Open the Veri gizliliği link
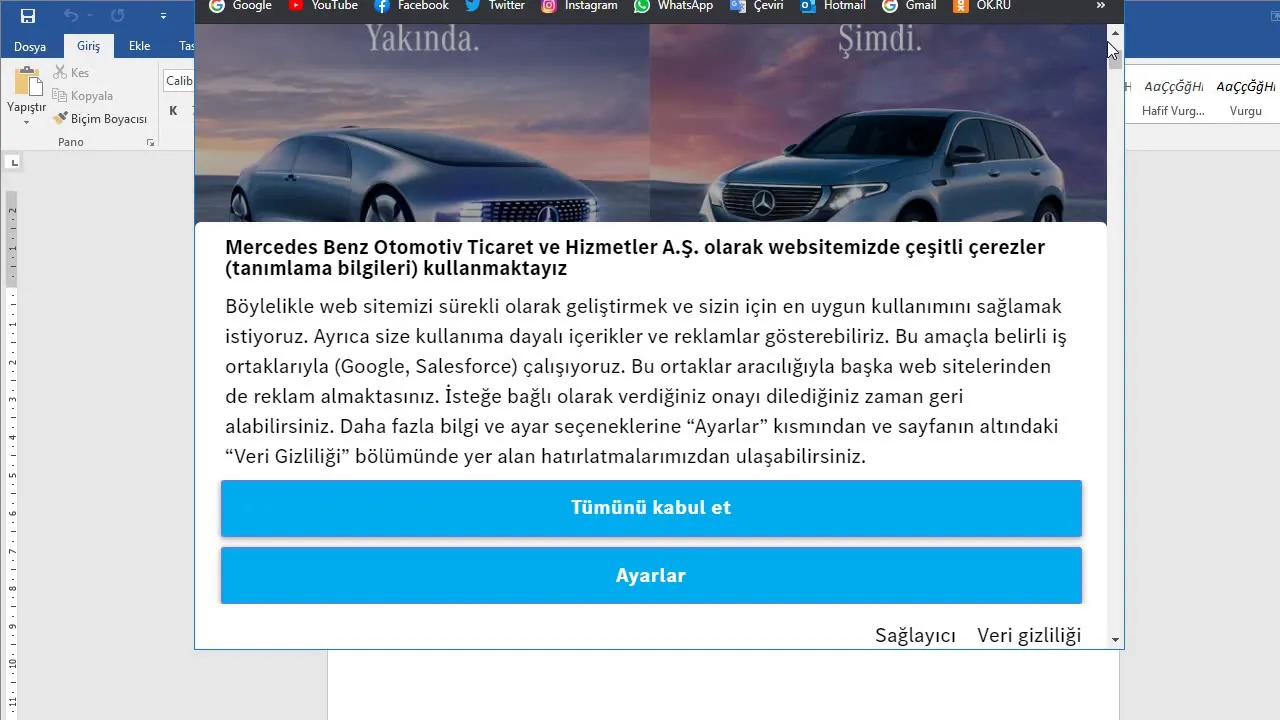 coord(1029,636)
